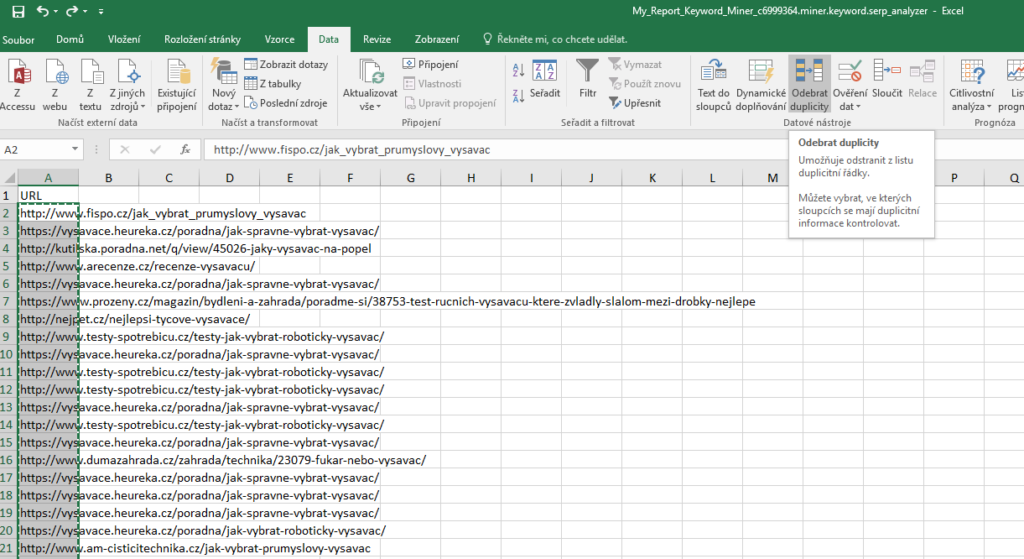The image size is (1024, 559).
Task: Click Odebrat duplicity
Action: pyautogui.click(x=809, y=85)
